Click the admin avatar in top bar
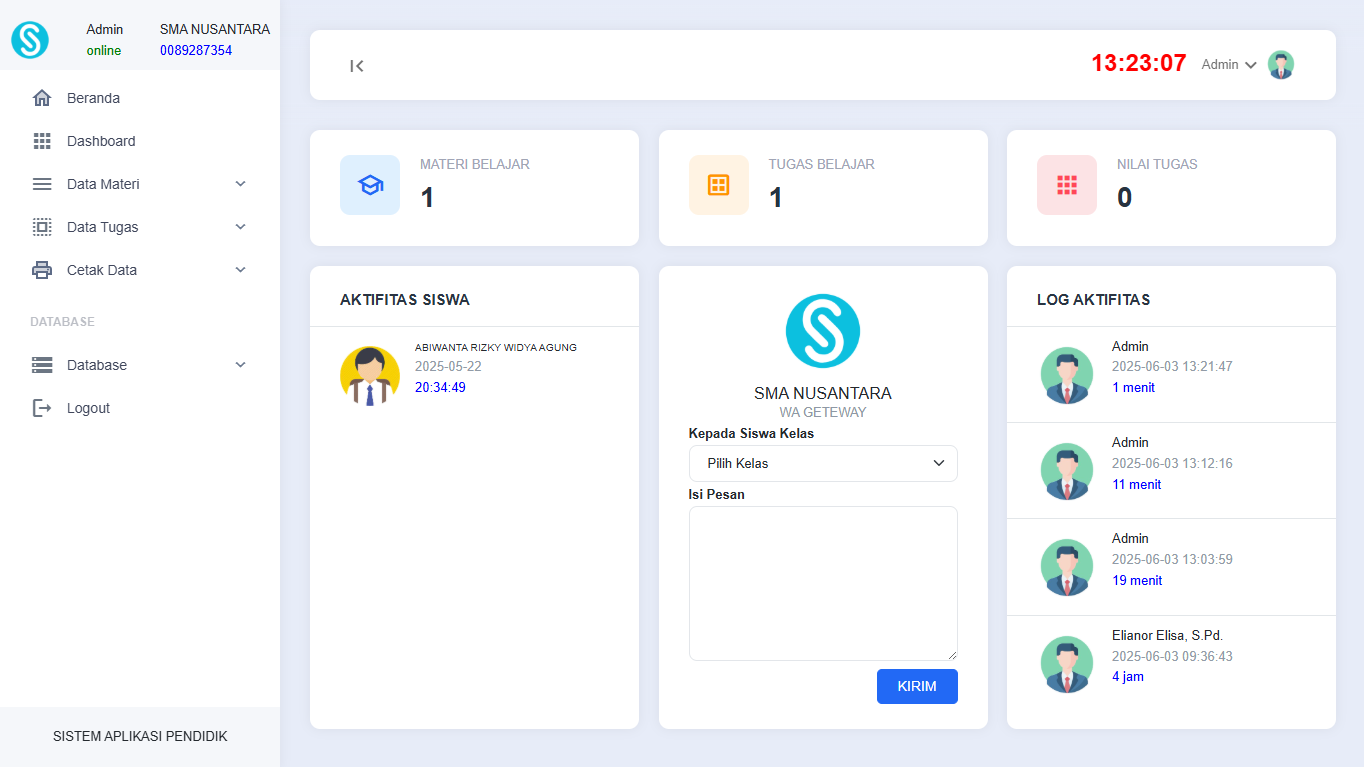 pos(1281,65)
